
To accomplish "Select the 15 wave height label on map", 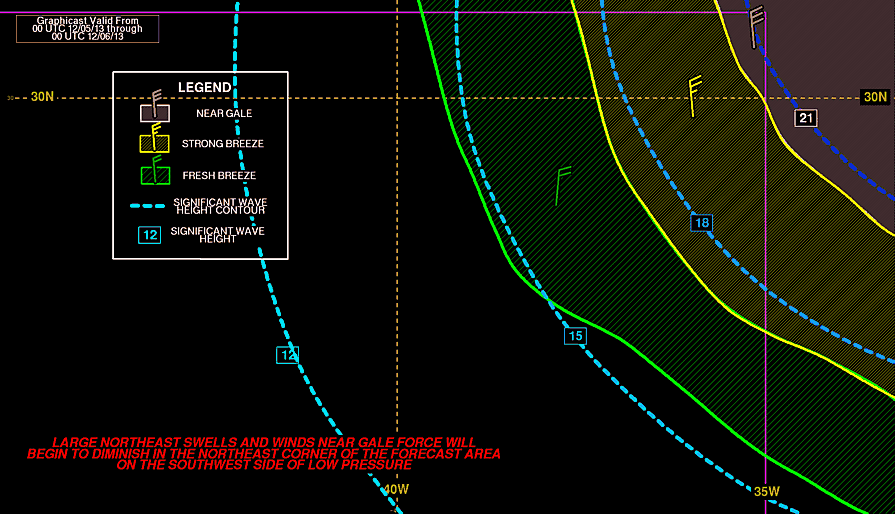I will click(575, 336).
